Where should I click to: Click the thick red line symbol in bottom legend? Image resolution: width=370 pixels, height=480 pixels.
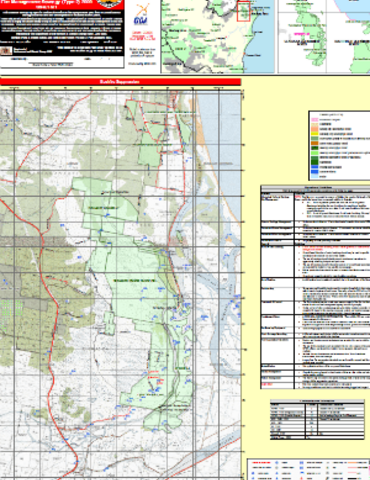[261, 463]
